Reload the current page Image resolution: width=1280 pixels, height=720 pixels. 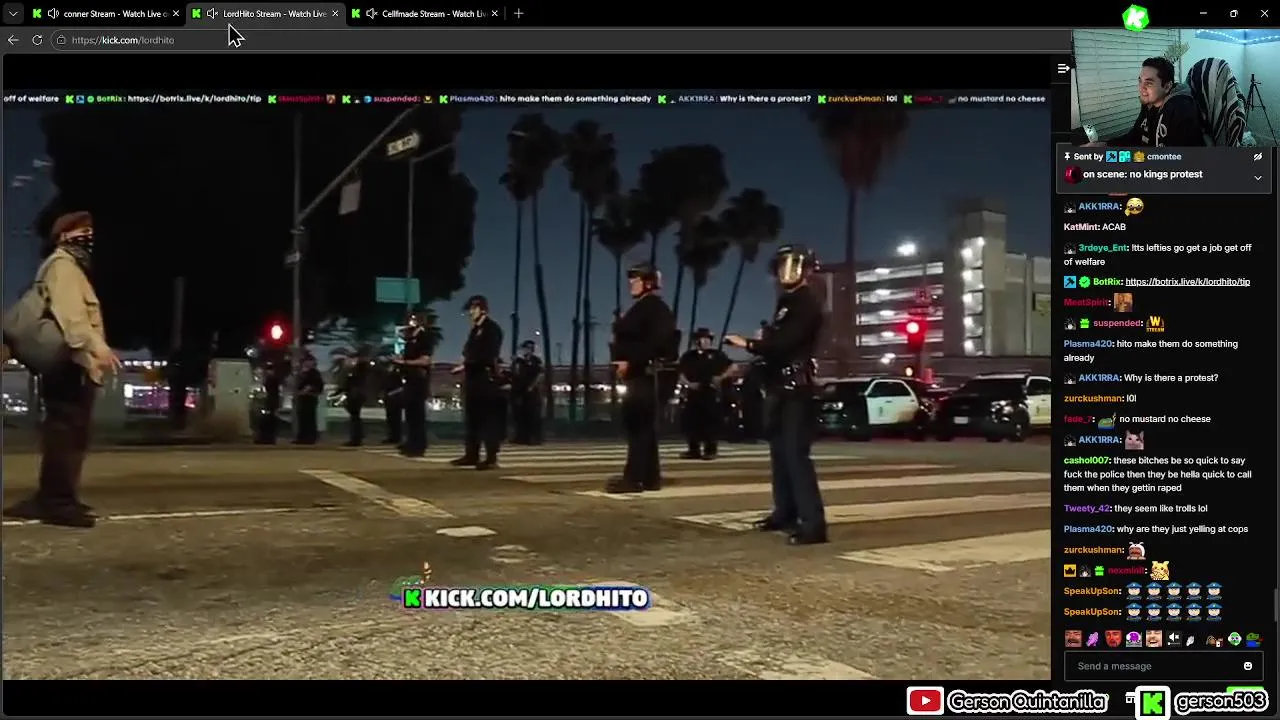pos(37,40)
